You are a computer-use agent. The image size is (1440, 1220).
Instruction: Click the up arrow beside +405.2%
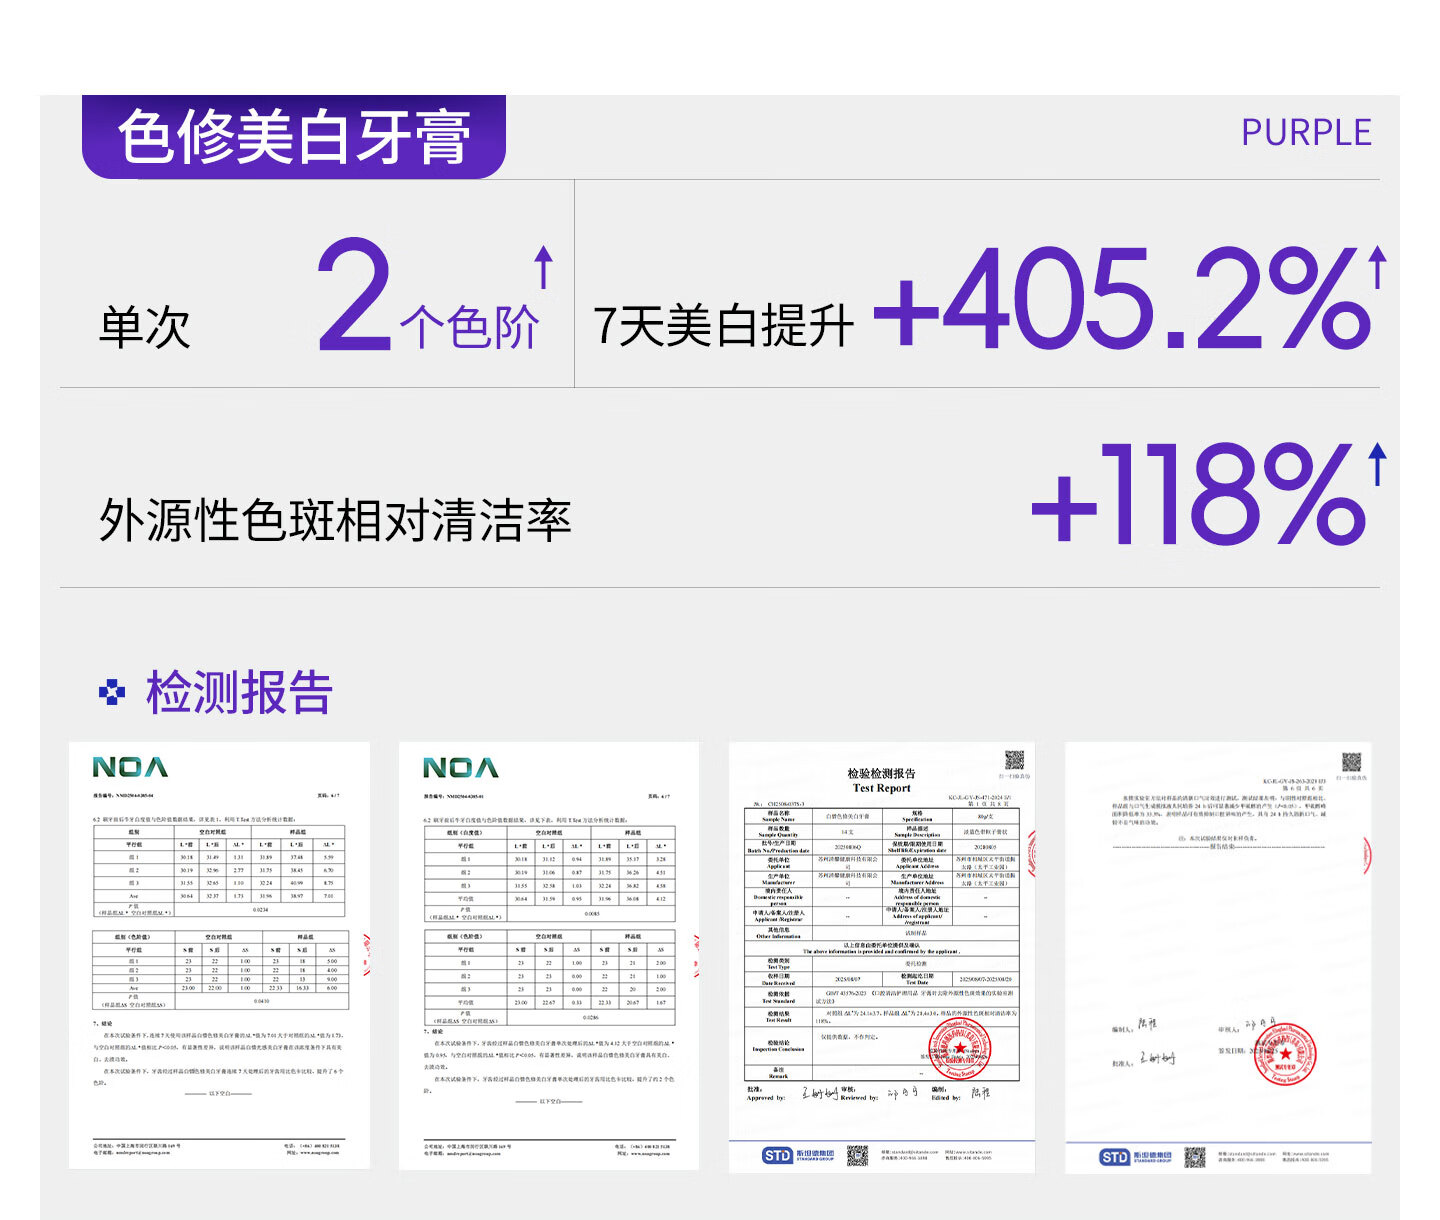tap(1378, 267)
